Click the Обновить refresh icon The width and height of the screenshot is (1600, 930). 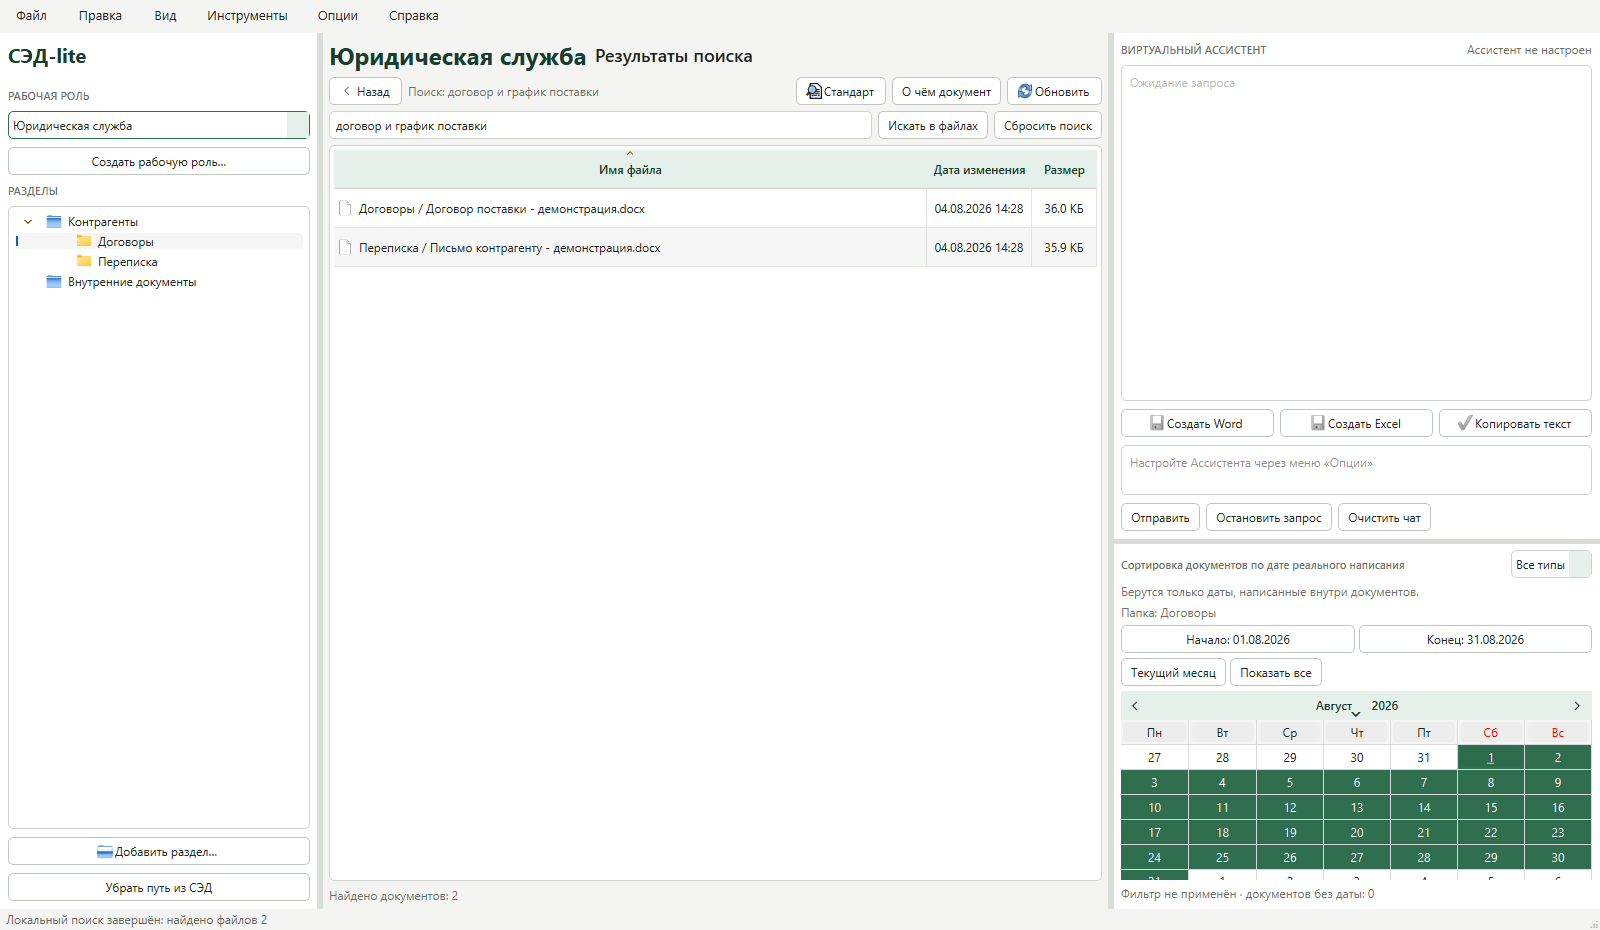click(x=1025, y=91)
